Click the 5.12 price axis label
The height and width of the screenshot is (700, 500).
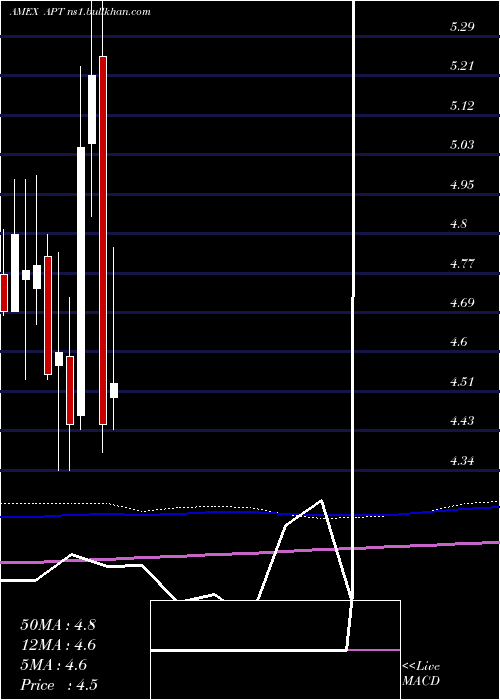tap(462, 106)
